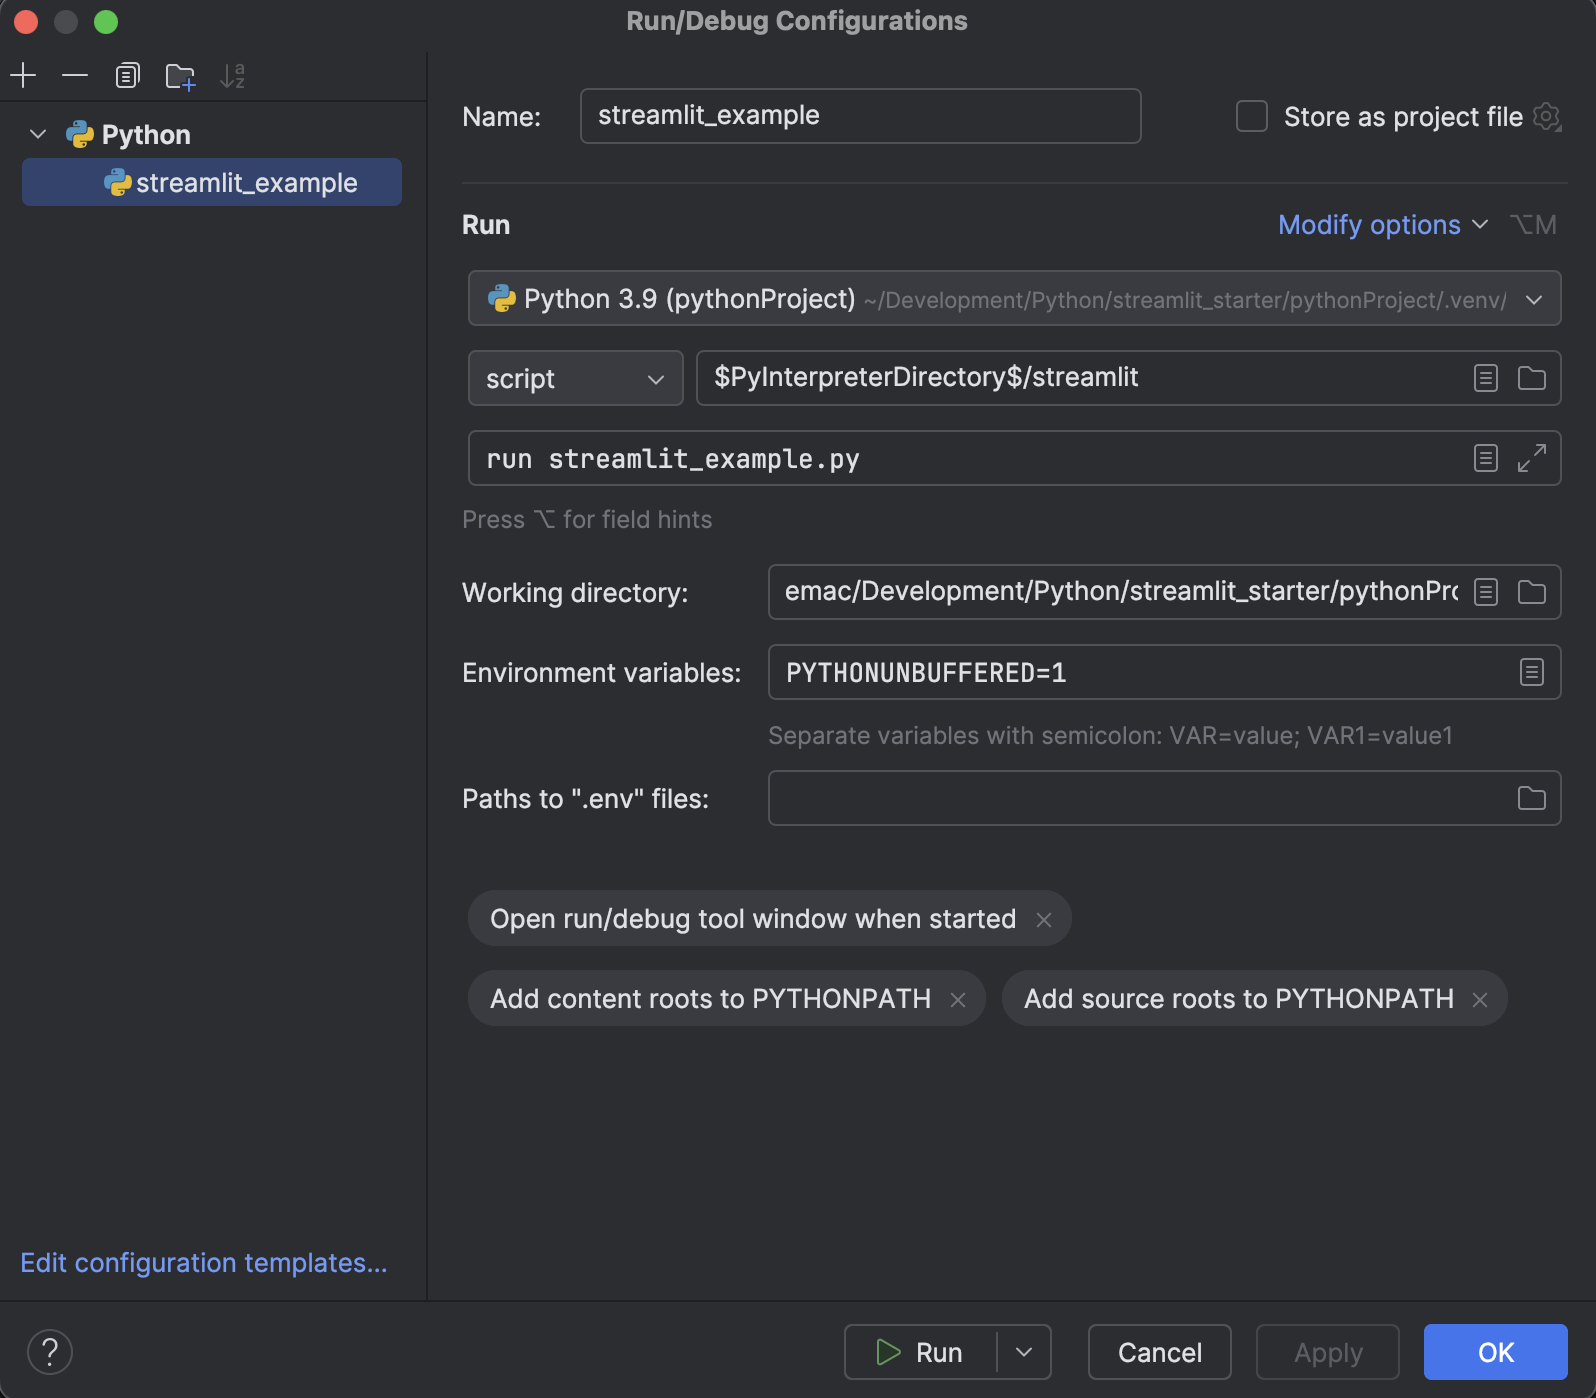Remove 'Add content roots to PYTHONPATH' option
The width and height of the screenshot is (1596, 1398).
[958, 999]
